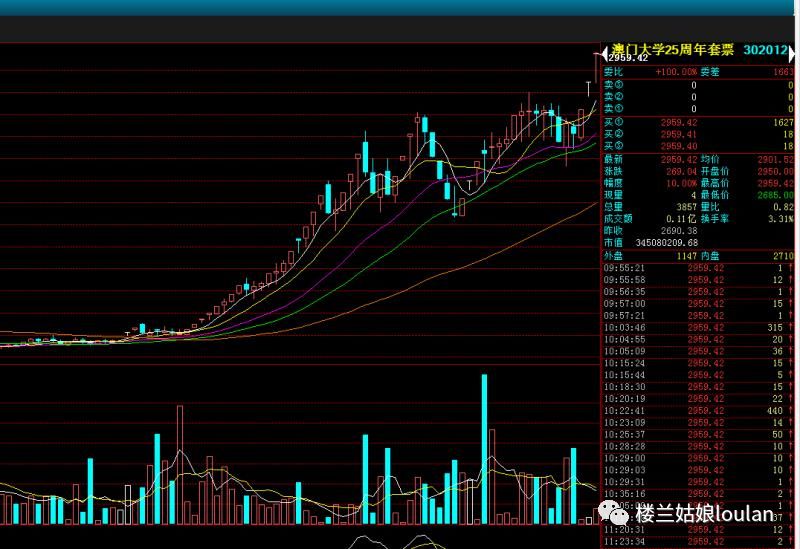Click the 2959.42 price label on chart
This screenshot has width=800, height=549.
[628, 58]
